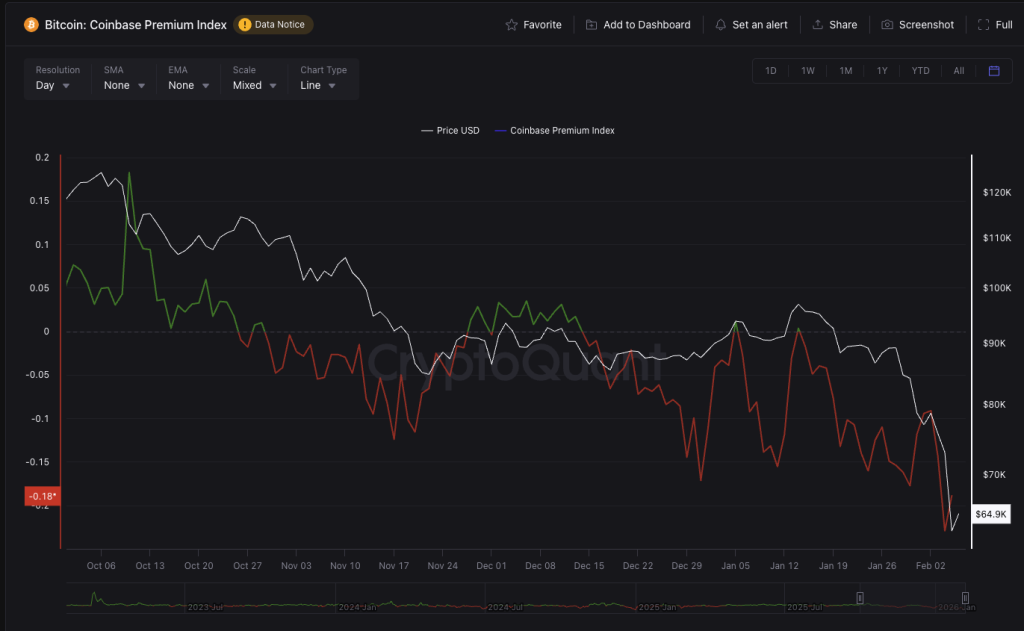Open the calendar date picker icon
This screenshot has width=1024, height=631.
[994, 71]
